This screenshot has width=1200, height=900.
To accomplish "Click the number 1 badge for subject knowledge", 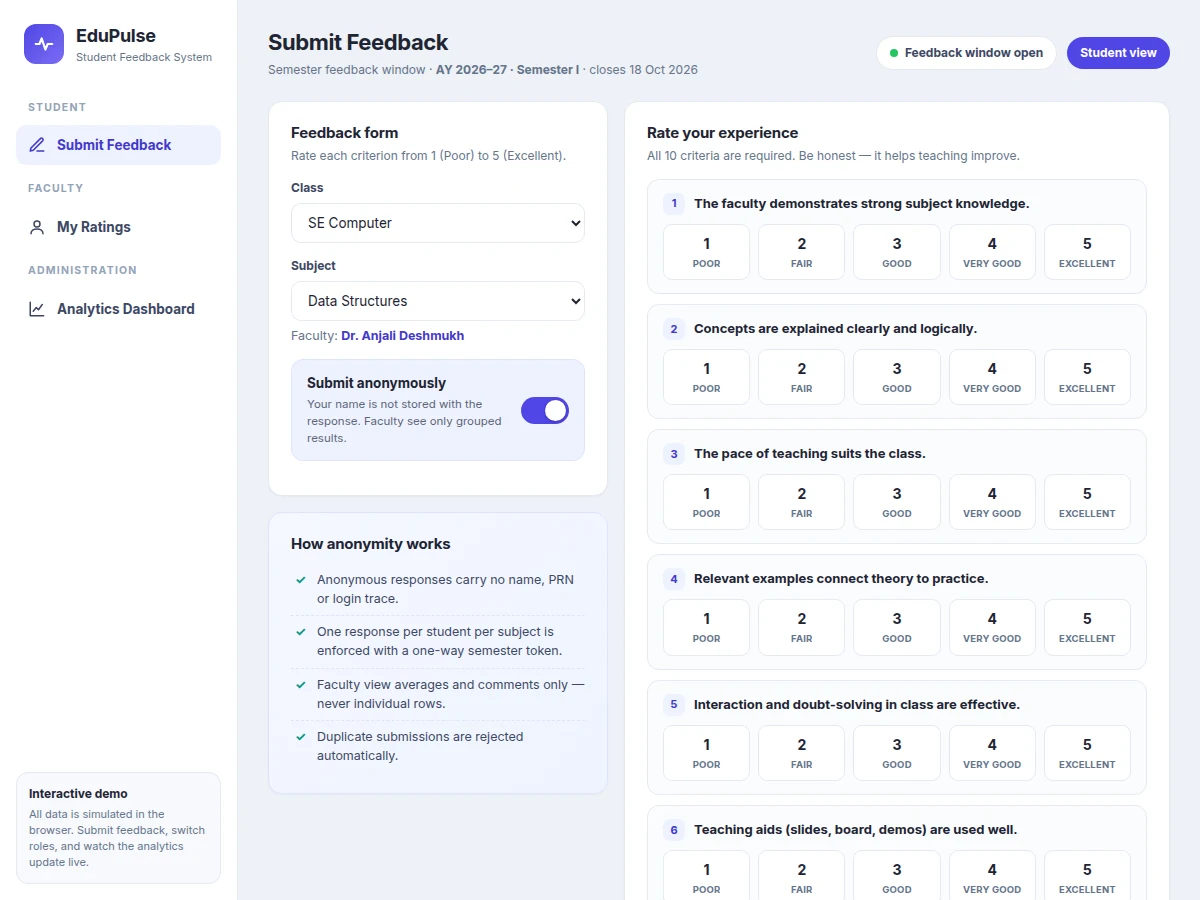I will (x=674, y=203).
